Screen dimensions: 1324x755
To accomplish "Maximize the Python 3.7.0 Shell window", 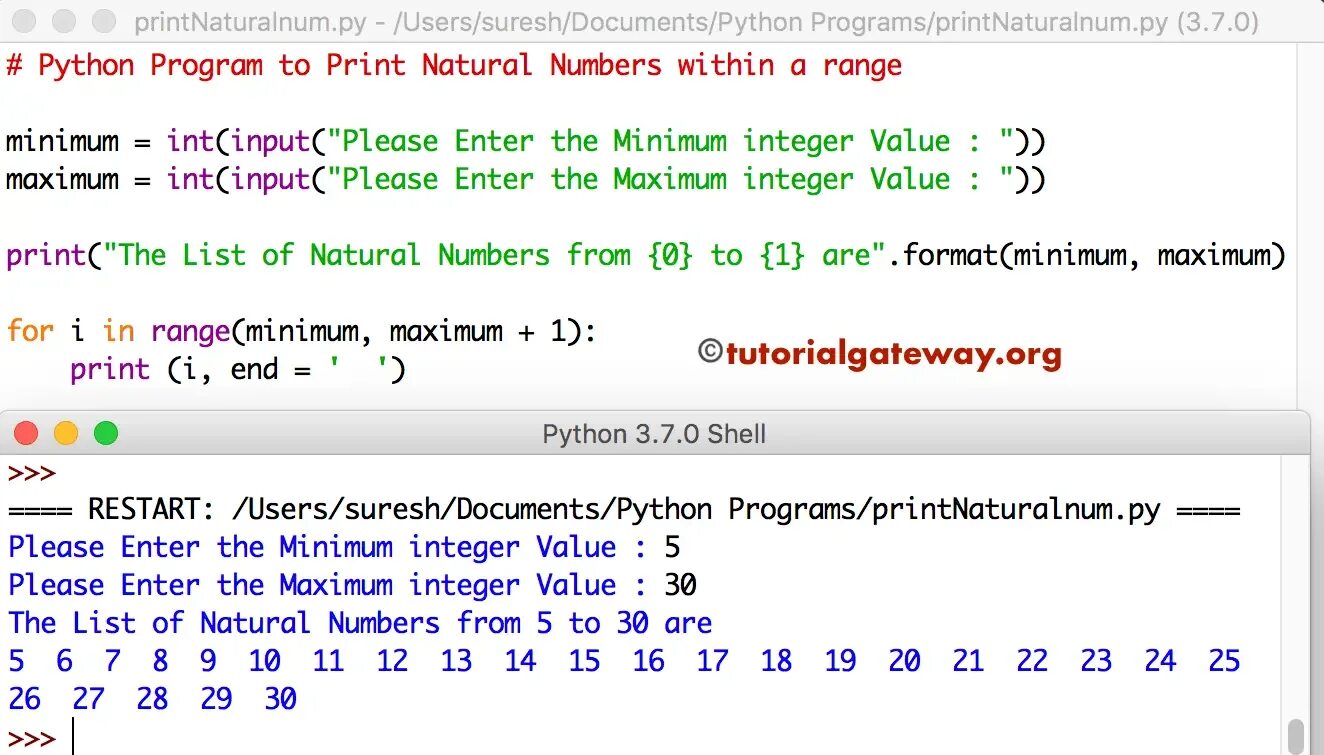I will [106, 433].
